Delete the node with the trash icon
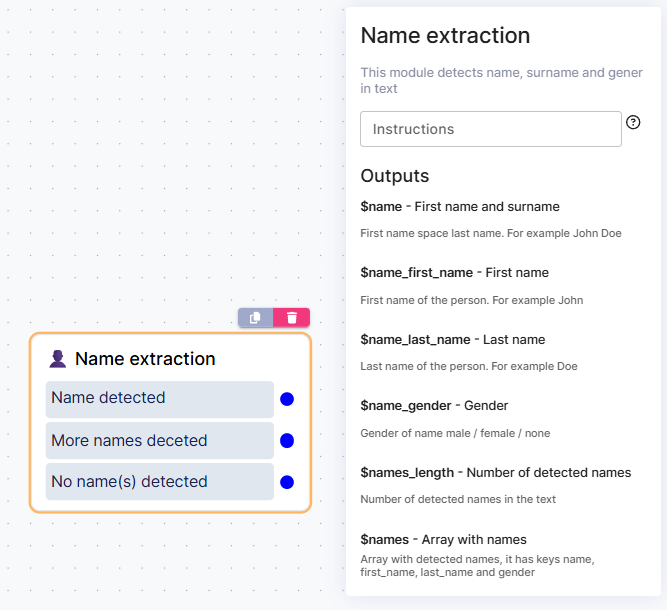 (292, 317)
